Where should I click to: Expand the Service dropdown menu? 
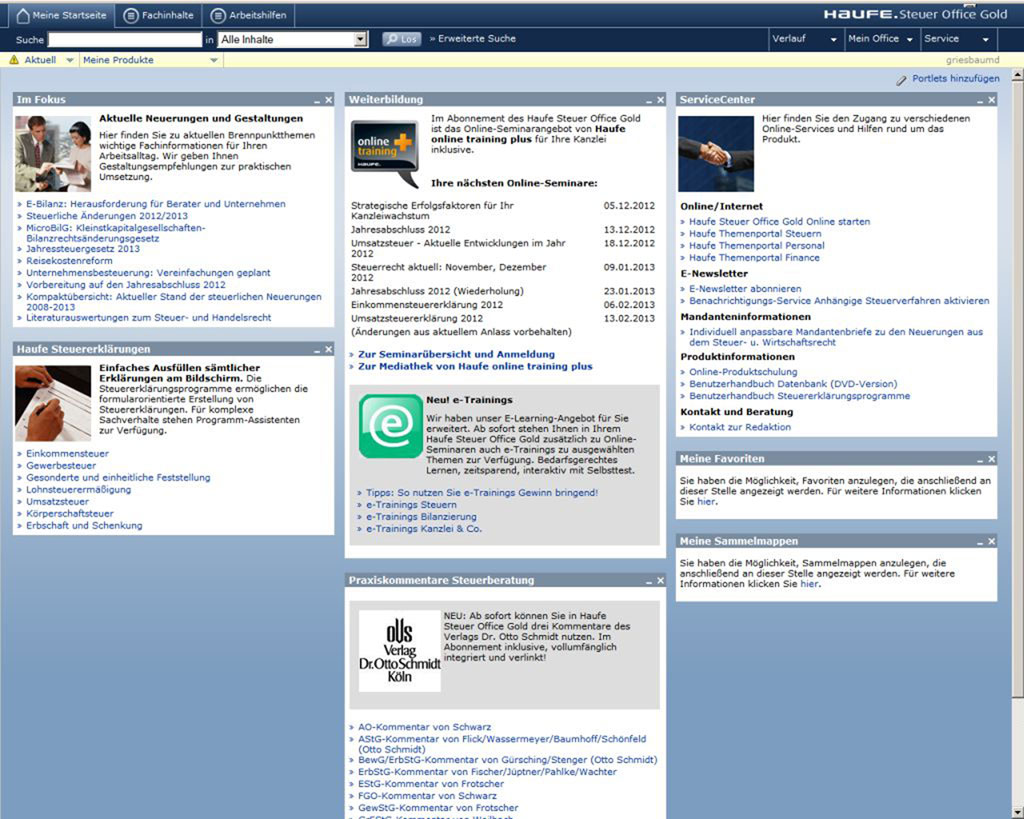coord(957,39)
